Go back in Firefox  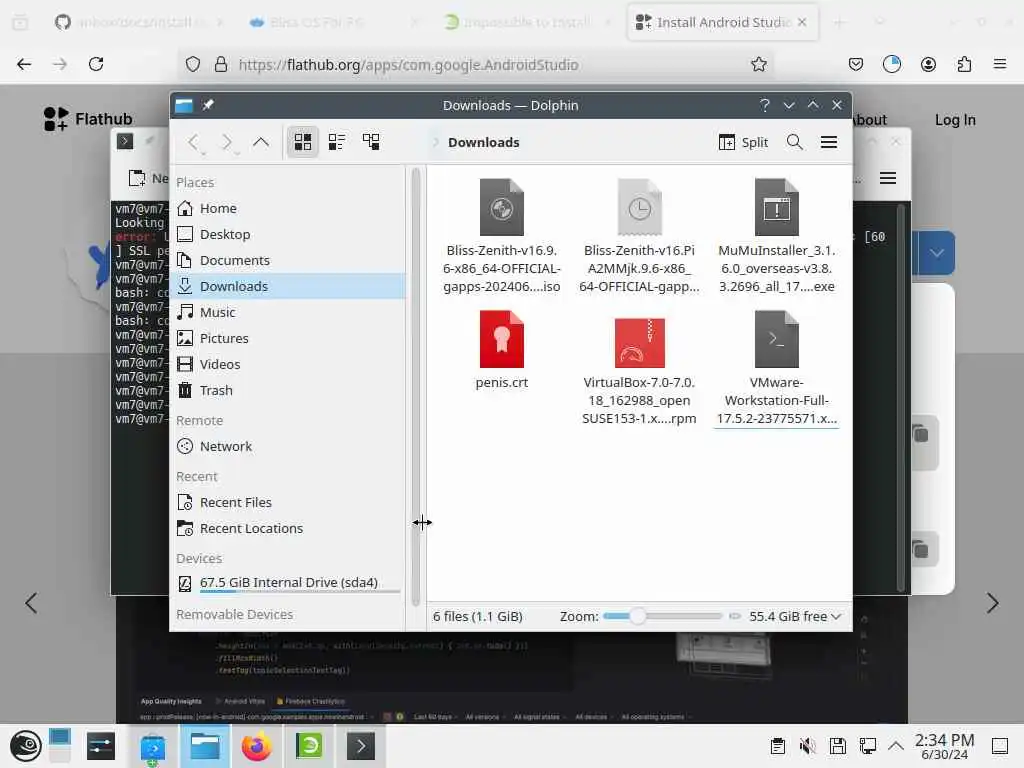(24, 64)
